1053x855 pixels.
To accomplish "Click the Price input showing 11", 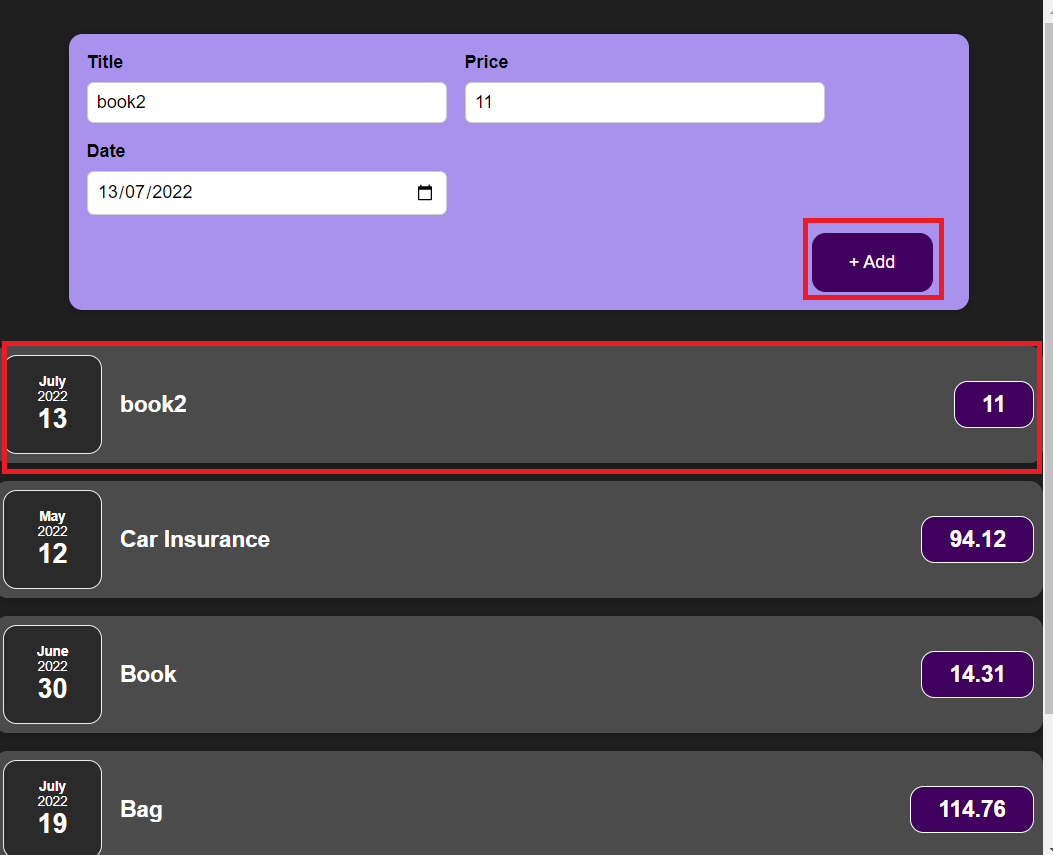I will coord(644,102).
